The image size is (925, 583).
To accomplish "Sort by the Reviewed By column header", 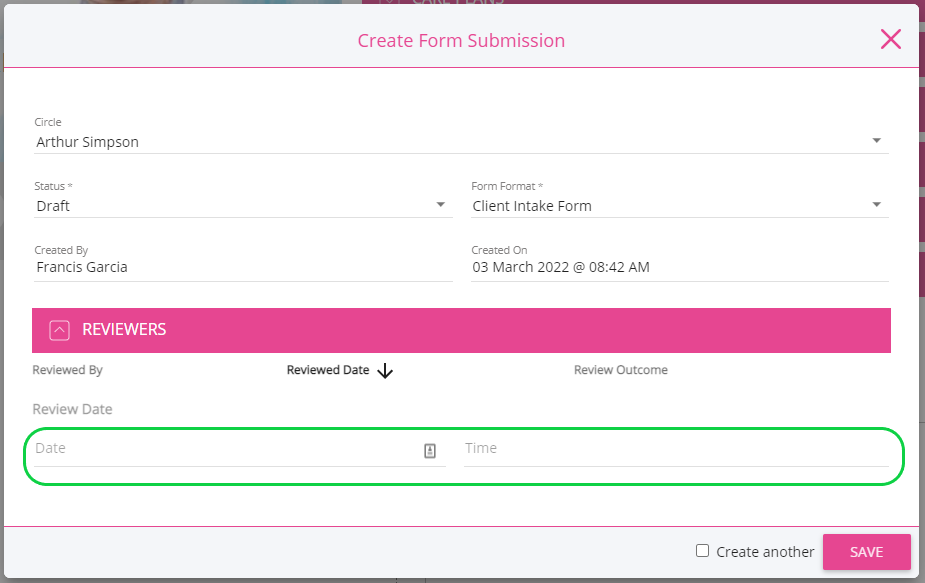I will 67,370.
